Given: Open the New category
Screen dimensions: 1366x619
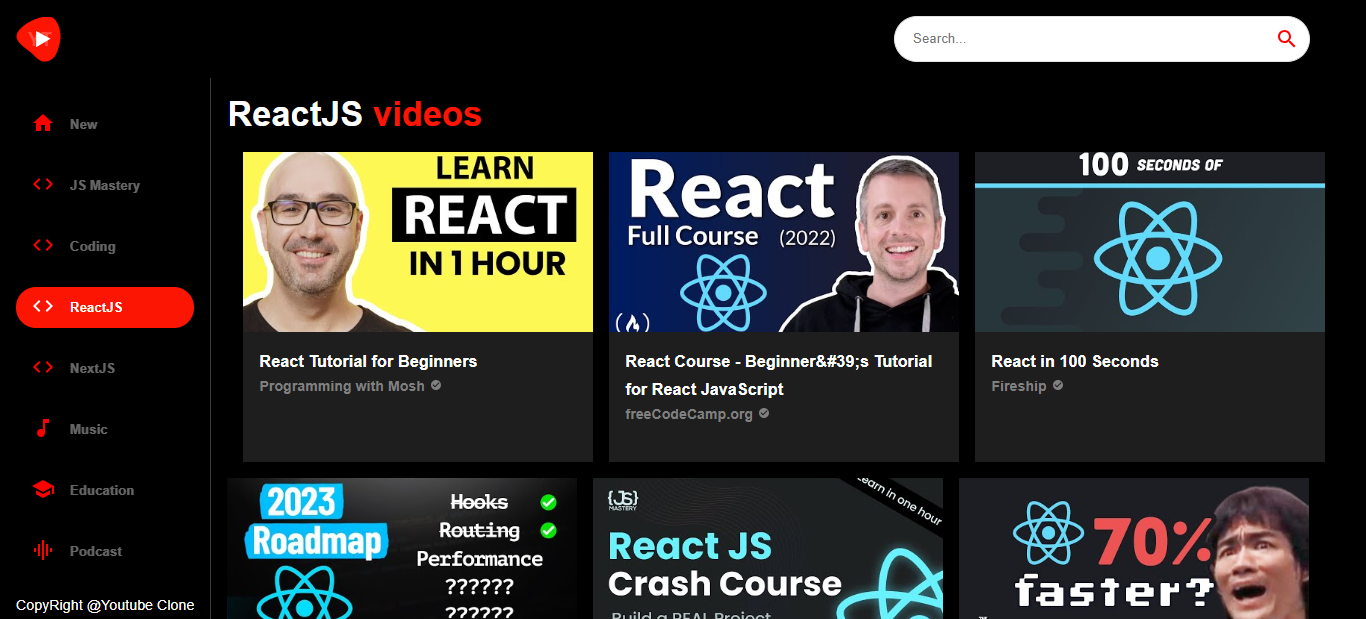Looking at the screenshot, I should [x=84, y=124].
